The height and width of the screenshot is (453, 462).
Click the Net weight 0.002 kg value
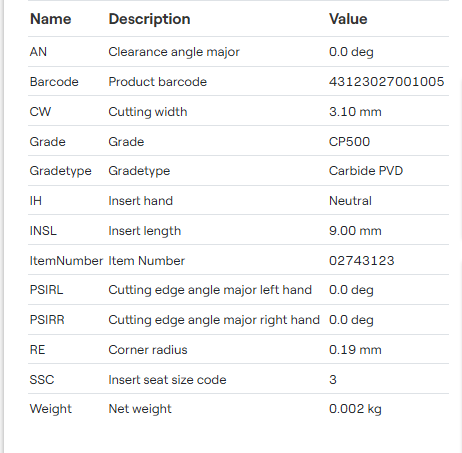pyautogui.click(x=355, y=409)
